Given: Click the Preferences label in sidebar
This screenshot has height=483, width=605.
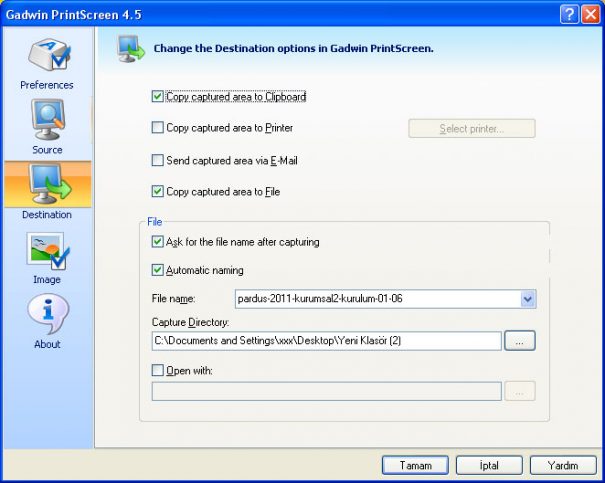Looking at the screenshot, I should [47, 85].
